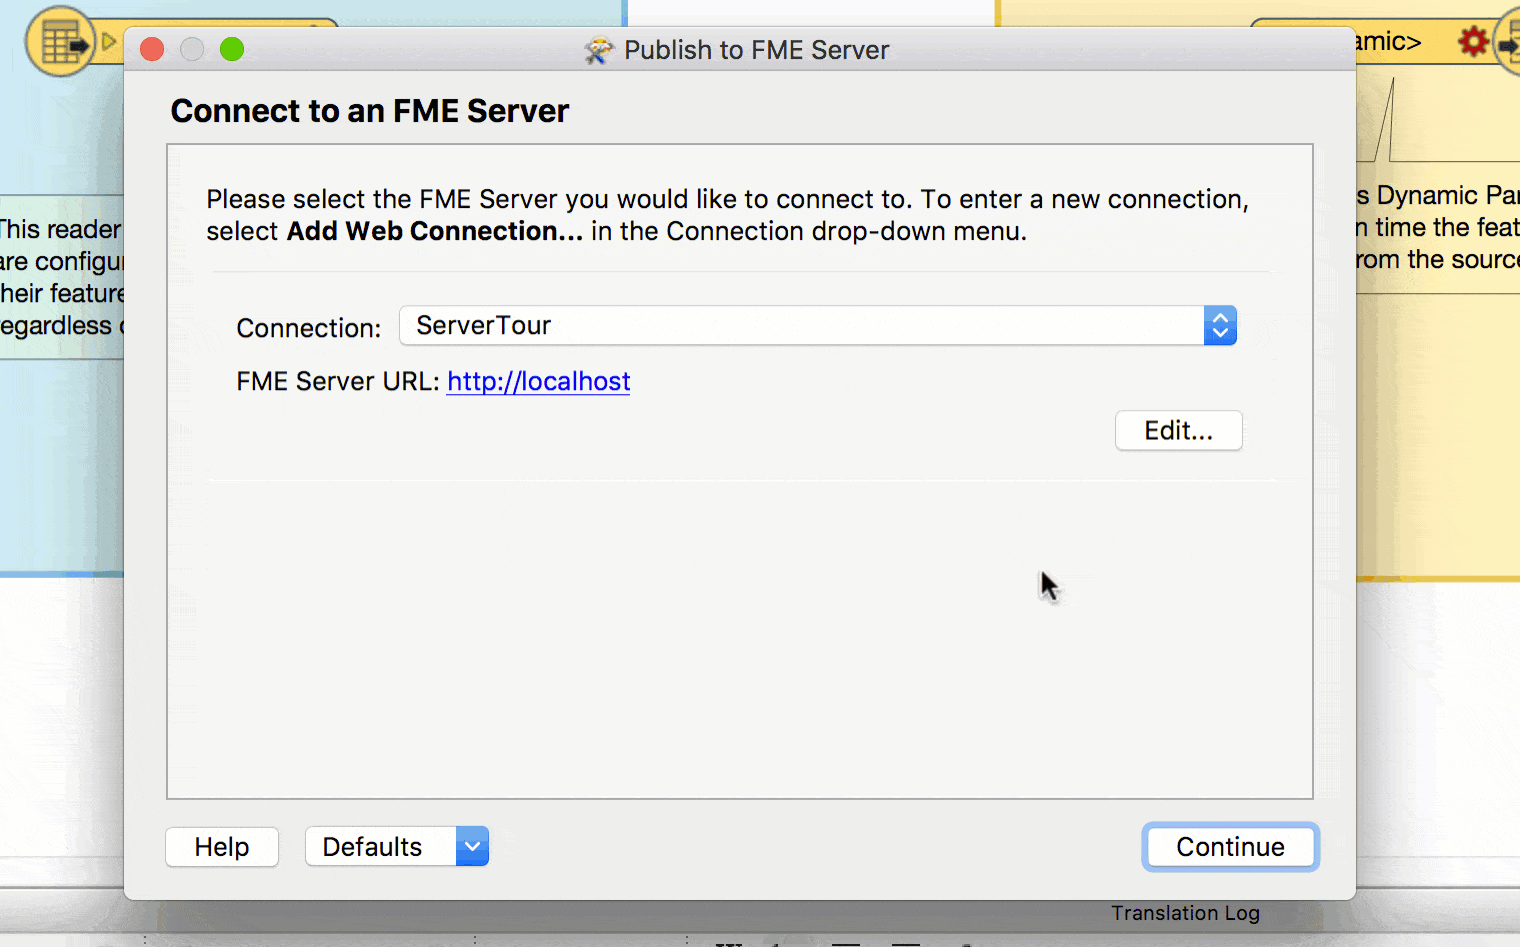Image resolution: width=1520 pixels, height=947 pixels.
Task: Click the red gear icon on the dynamic writer
Action: (x=1472, y=42)
